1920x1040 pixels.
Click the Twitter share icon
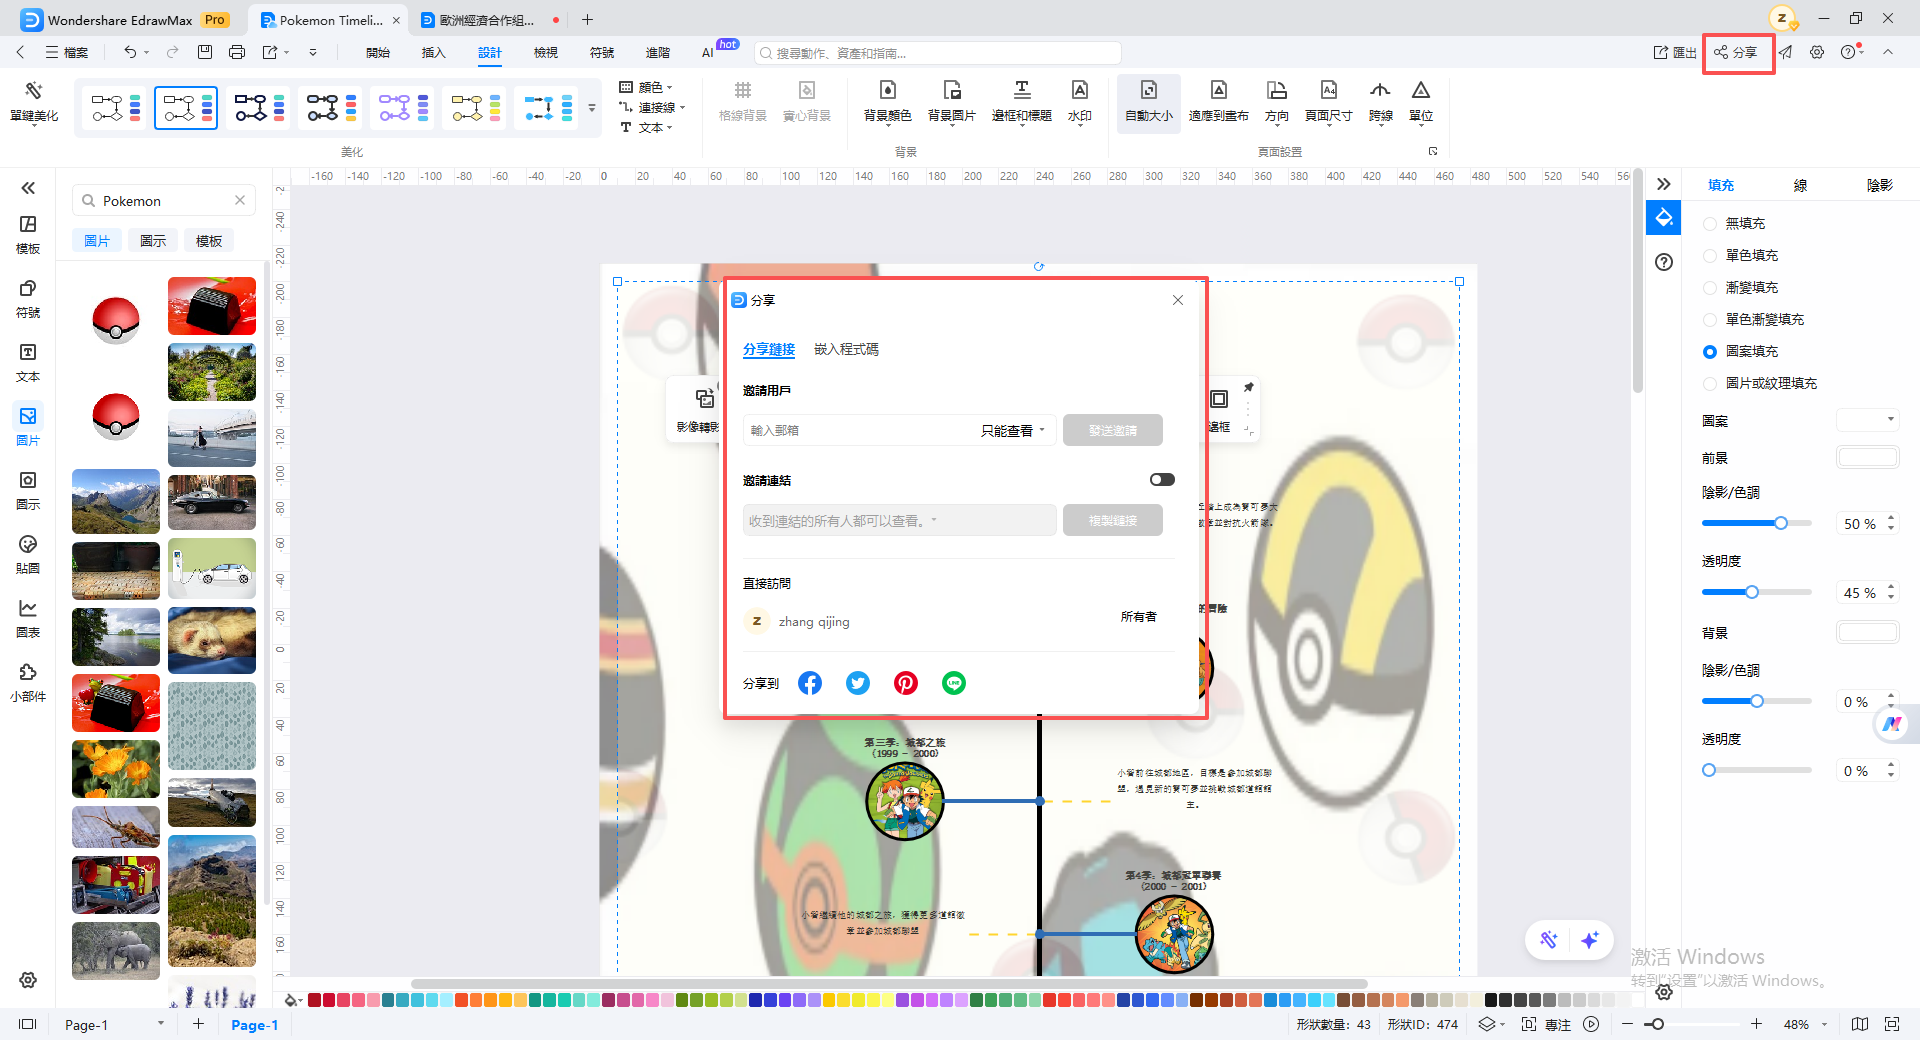point(858,683)
